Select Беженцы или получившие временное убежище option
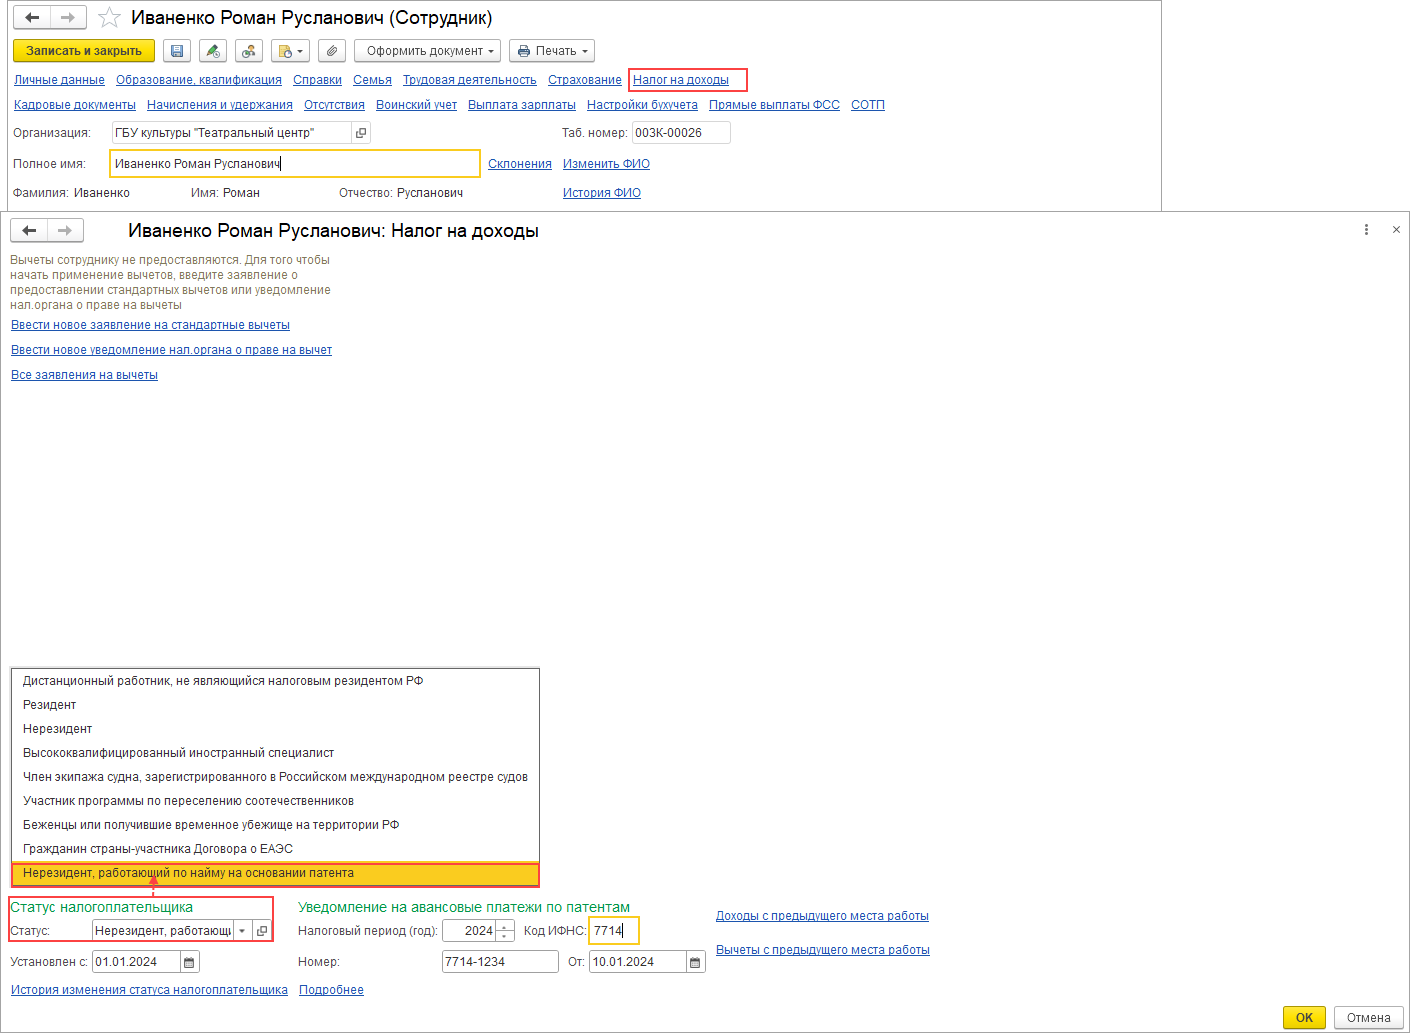This screenshot has height=1033, width=1410. [275, 825]
